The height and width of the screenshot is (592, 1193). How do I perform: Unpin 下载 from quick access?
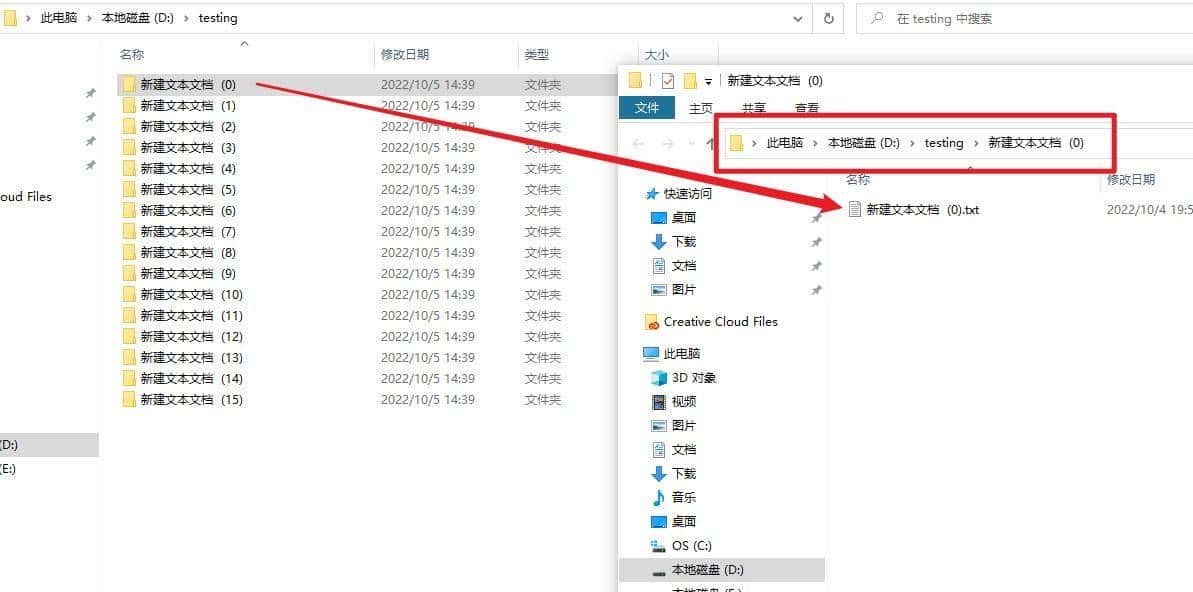(818, 241)
